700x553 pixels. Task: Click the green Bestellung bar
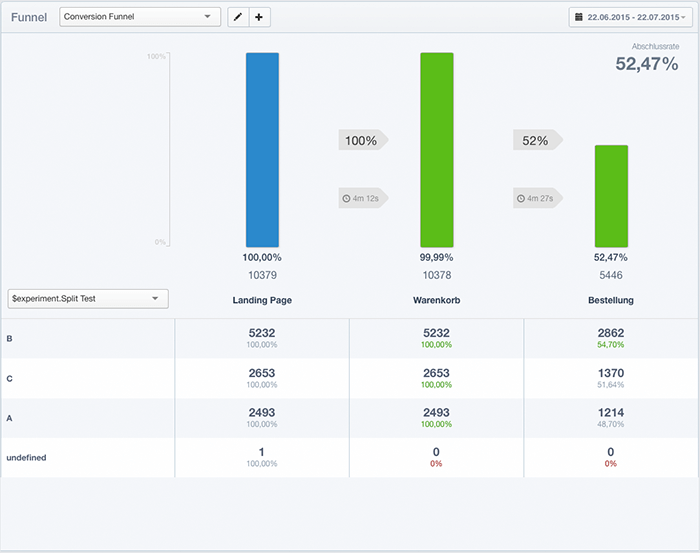(x=611, y=196)
